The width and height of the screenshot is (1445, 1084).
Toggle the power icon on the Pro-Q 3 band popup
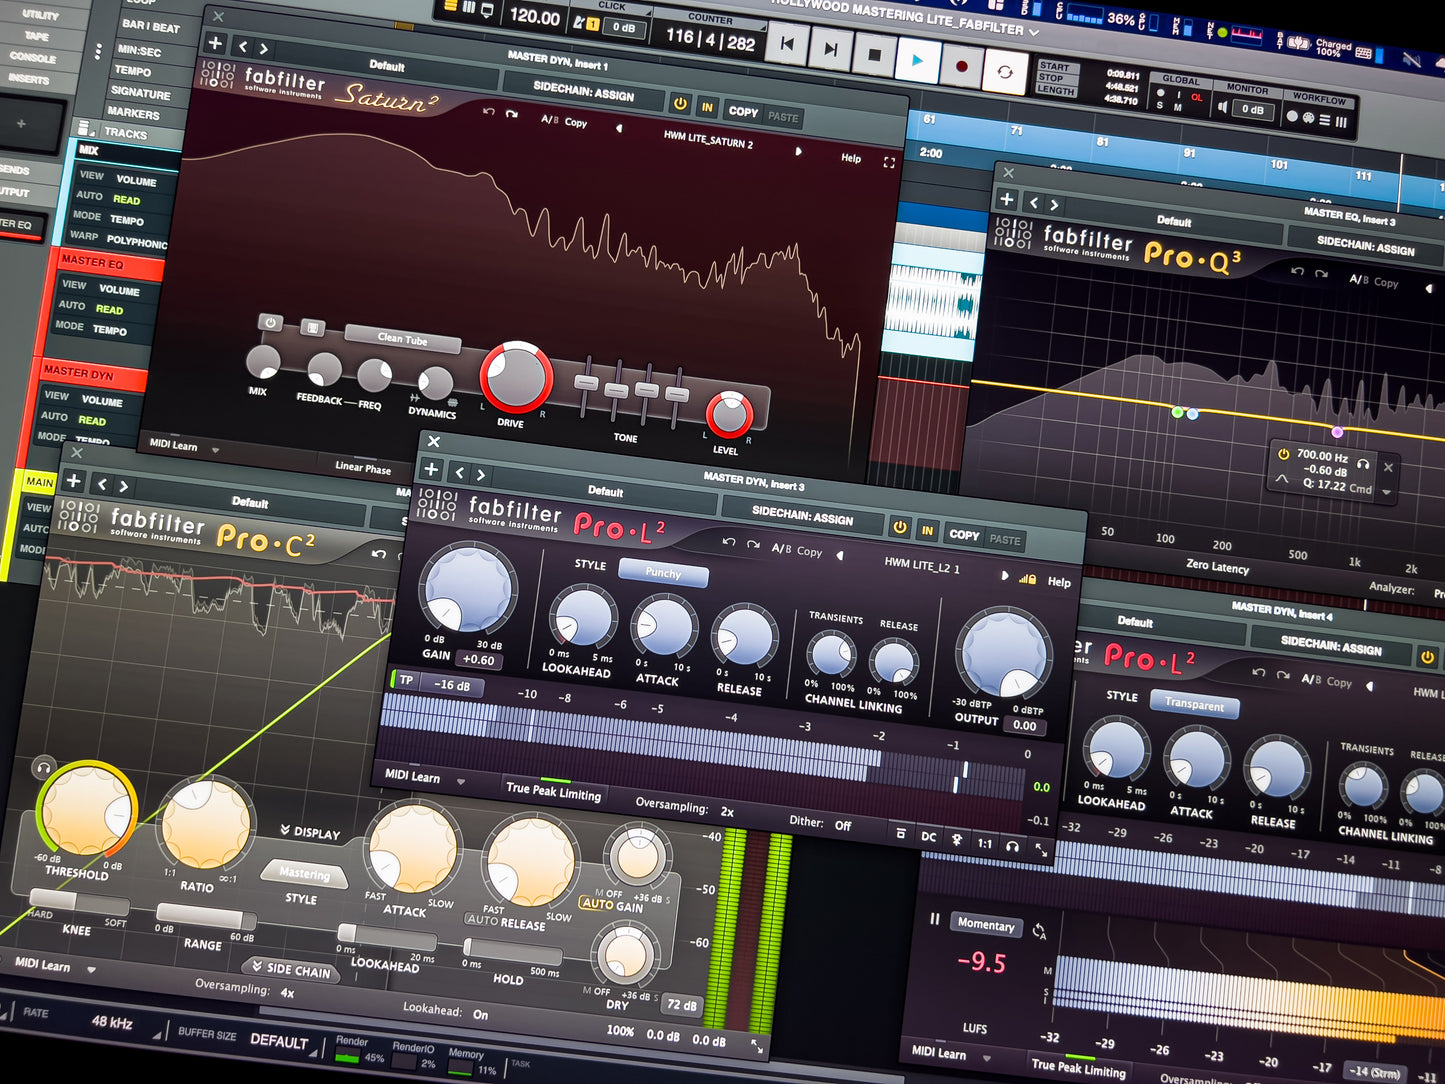(1284, 453)
